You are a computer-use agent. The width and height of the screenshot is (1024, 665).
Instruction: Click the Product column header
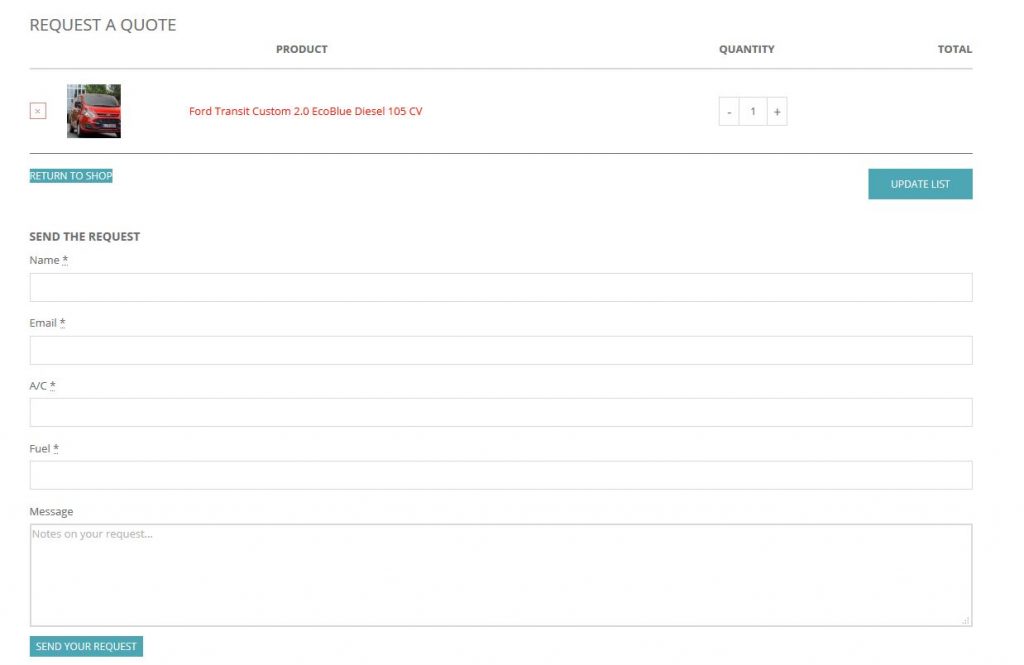click(302, 49)
